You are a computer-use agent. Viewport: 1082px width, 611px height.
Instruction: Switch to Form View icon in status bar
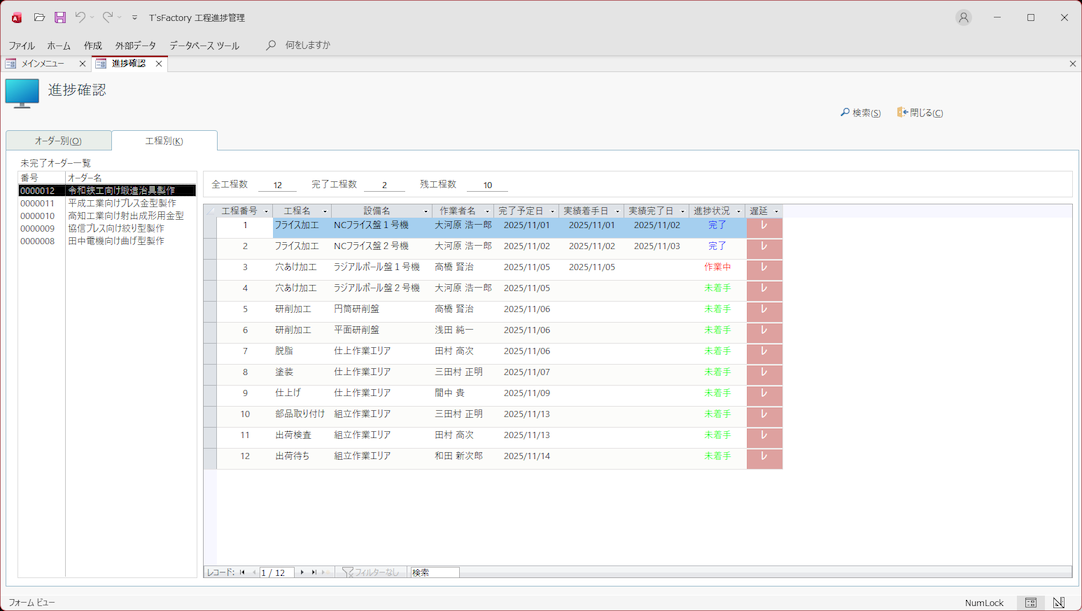tap(1031, 603)
